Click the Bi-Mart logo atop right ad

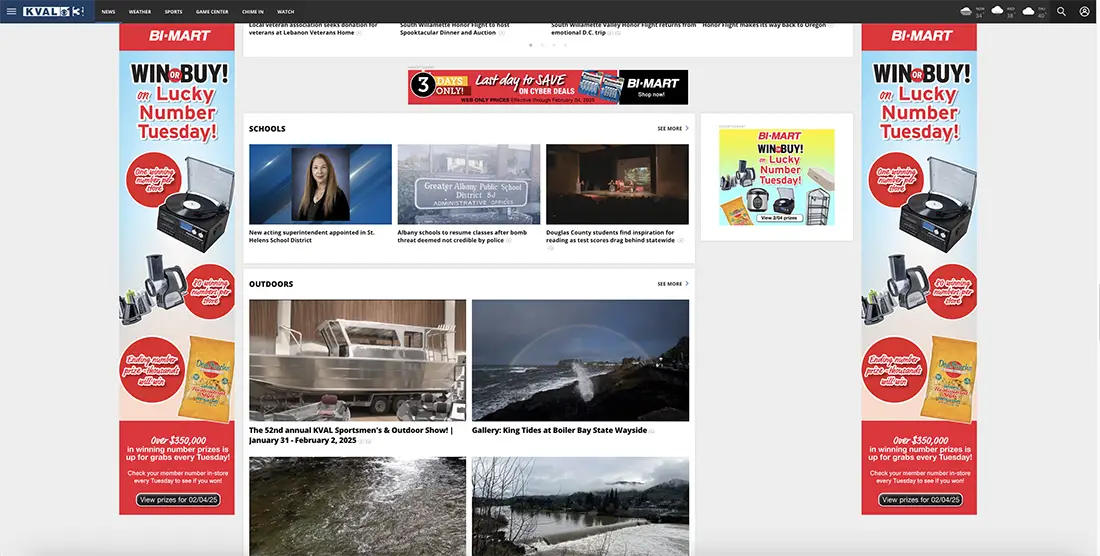click(x=921, y=36)
